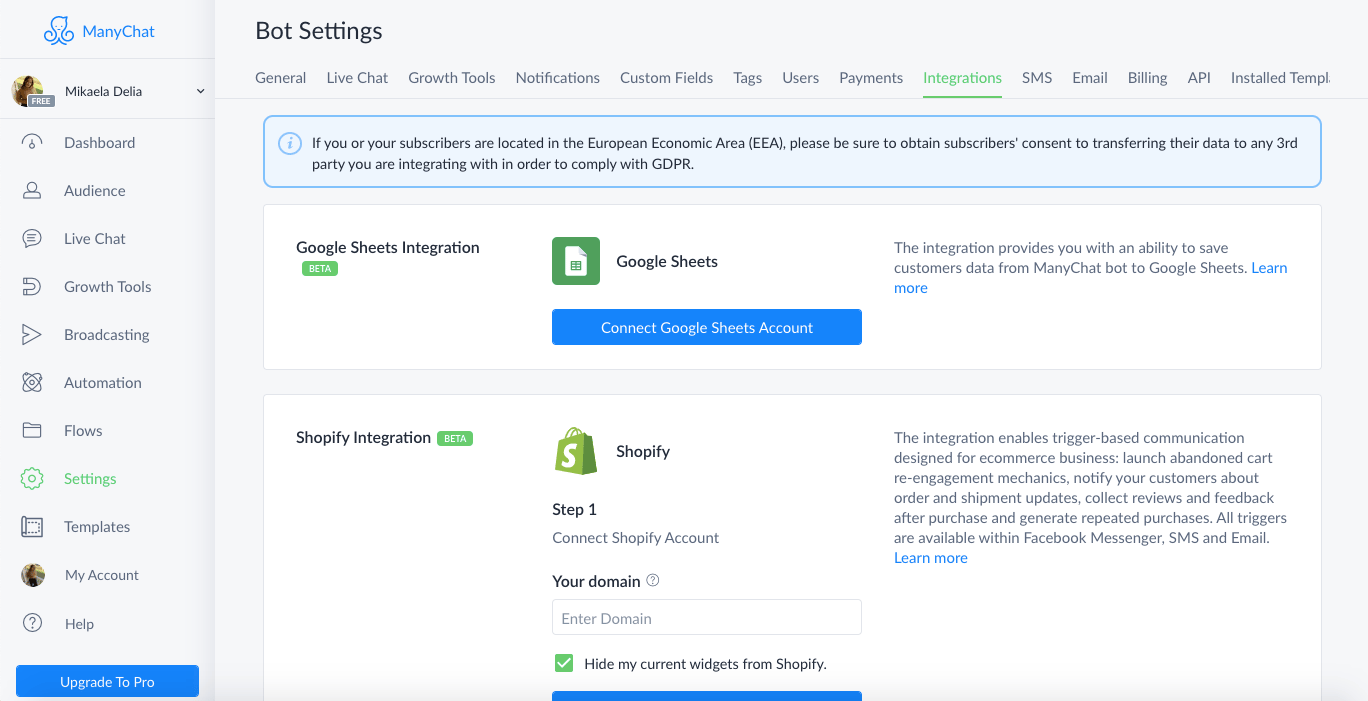Screen dimensions: 1368x701
Task: Open the Growth Tools settings tab
Action: (452, 77)
